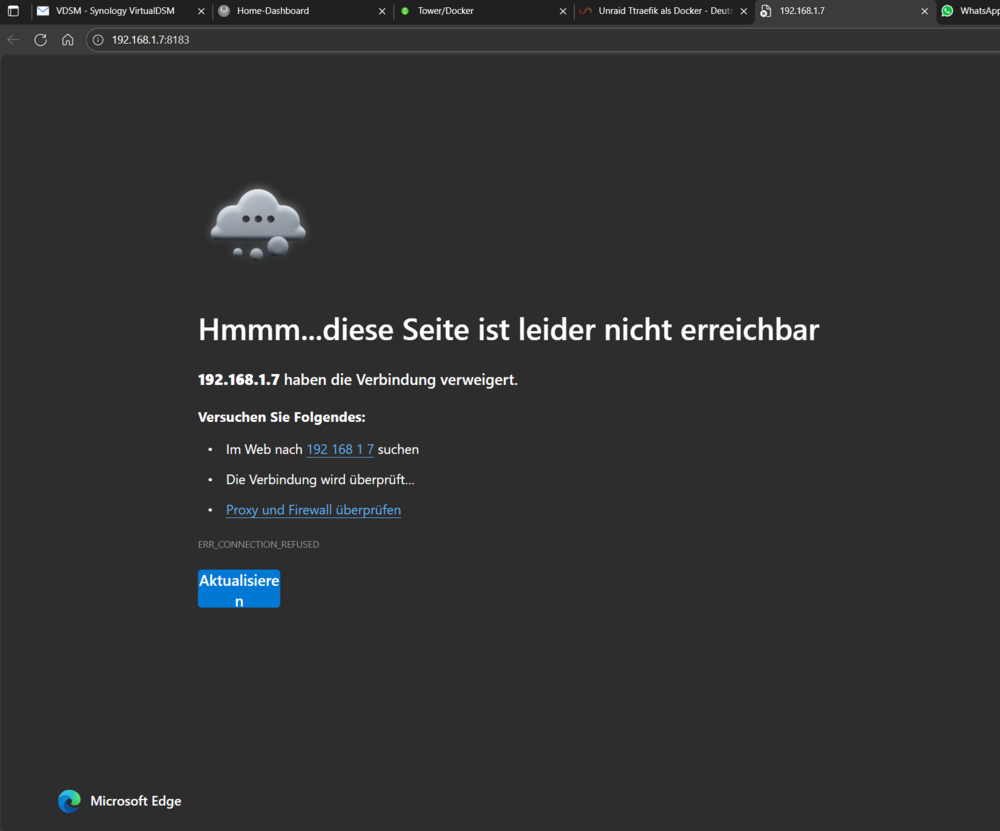Click the Microsoft Edge logo at bottom
1000x831 pixels.
(70, 801)
